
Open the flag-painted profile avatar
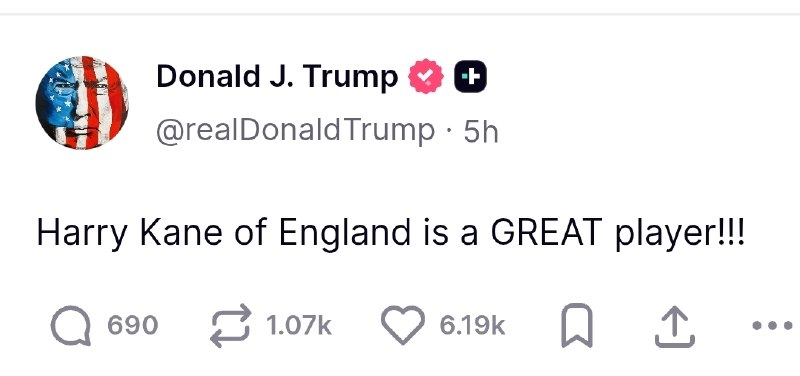[x=82, y=103]
